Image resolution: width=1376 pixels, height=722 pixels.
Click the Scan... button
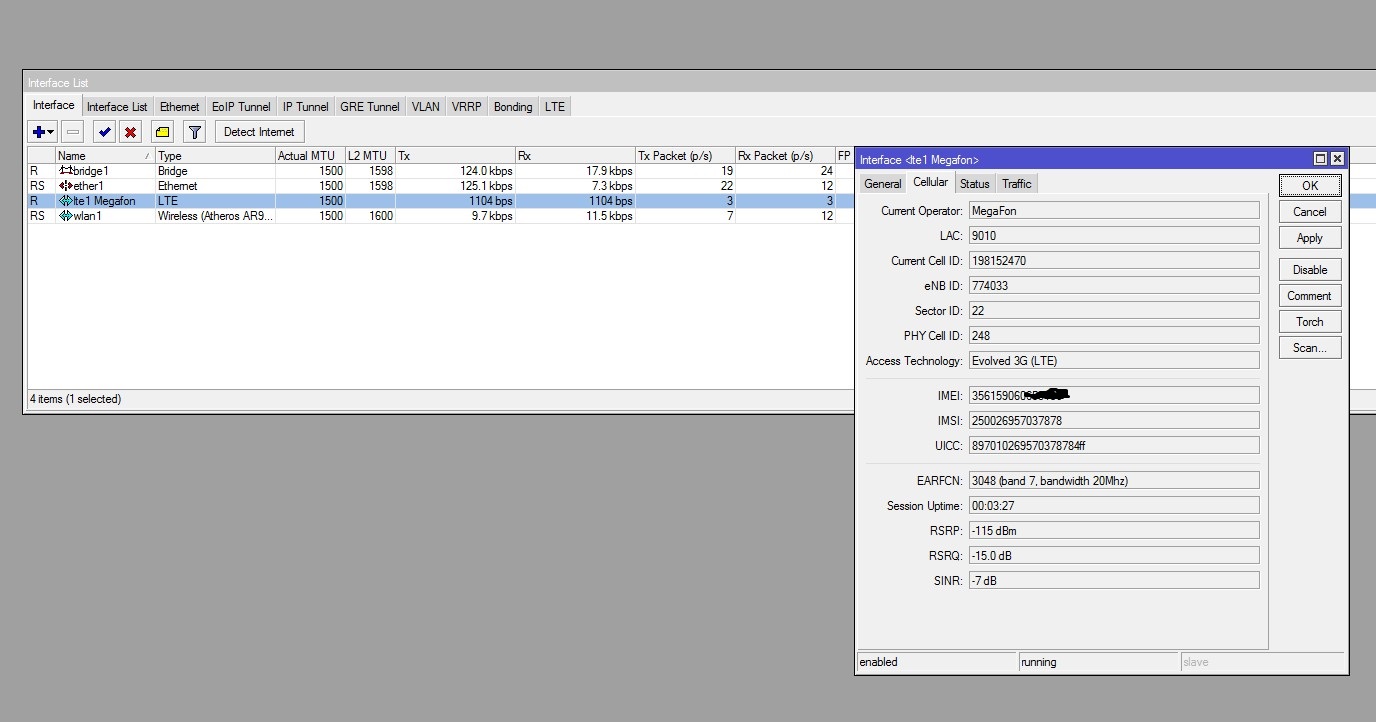click(x=1309, y=348)
